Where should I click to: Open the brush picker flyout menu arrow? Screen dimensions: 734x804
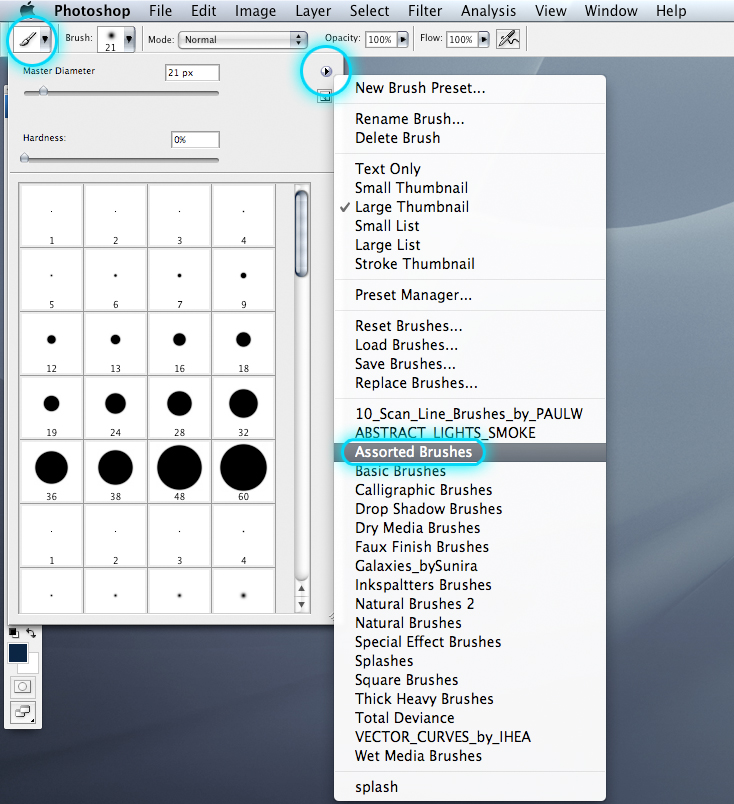click(x=326, y=71)
